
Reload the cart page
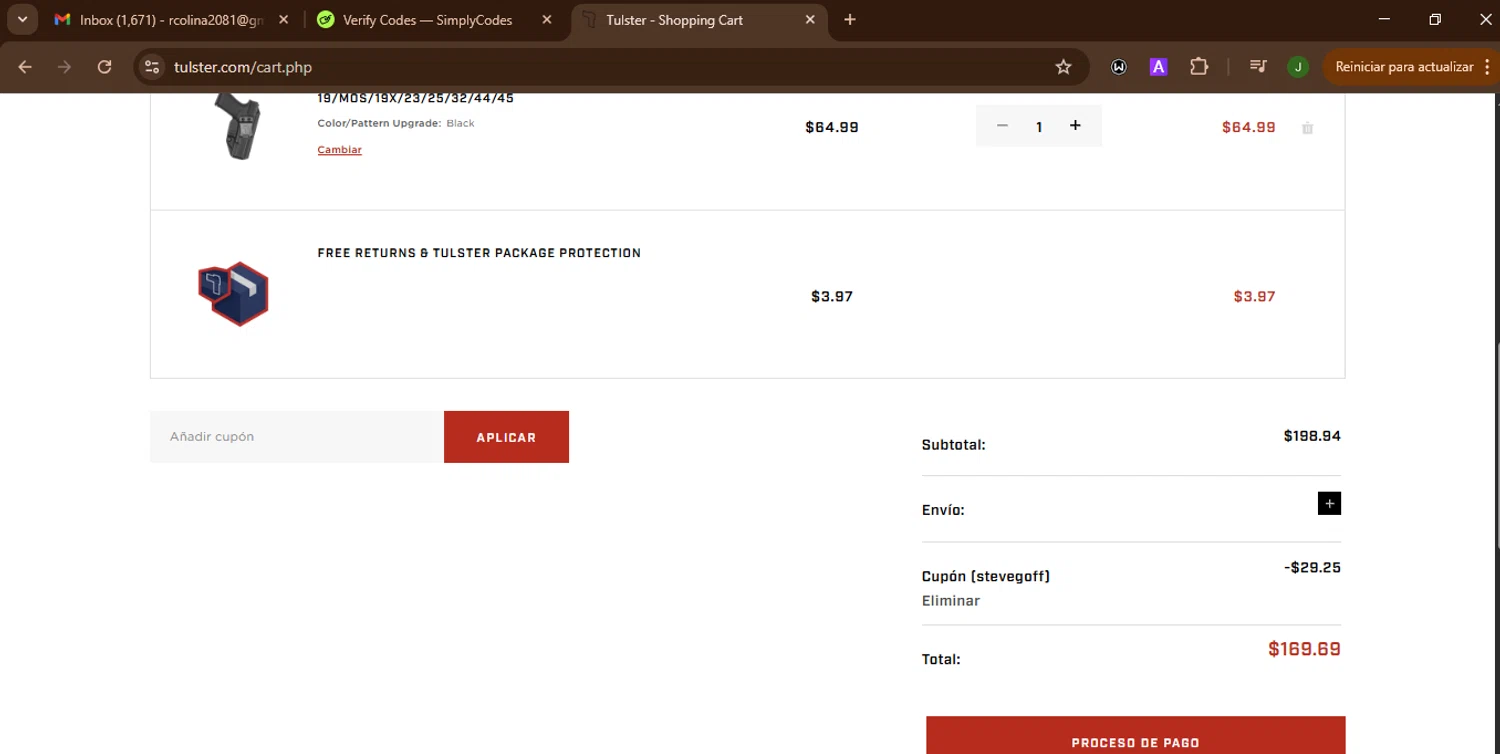[x=104, y=67]
